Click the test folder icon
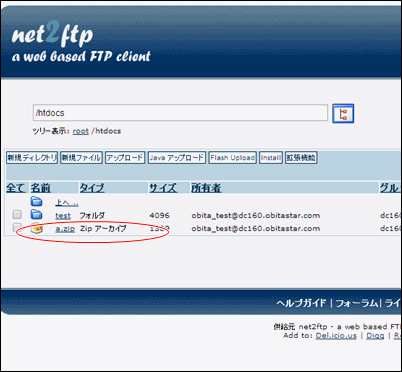This screenshot has height=372, width=402. (x=36, y=214)
